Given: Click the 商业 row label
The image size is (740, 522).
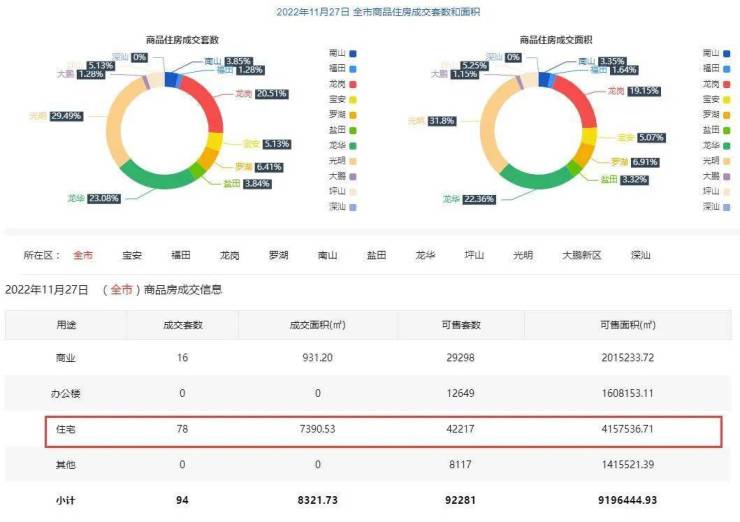Looking at the screenshot, I should coord(66,358).
